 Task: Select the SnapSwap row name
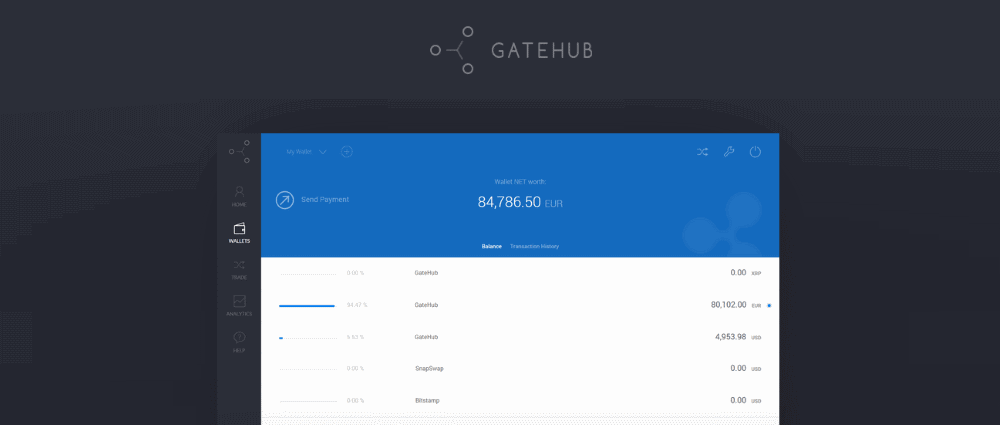coord(429,369)
